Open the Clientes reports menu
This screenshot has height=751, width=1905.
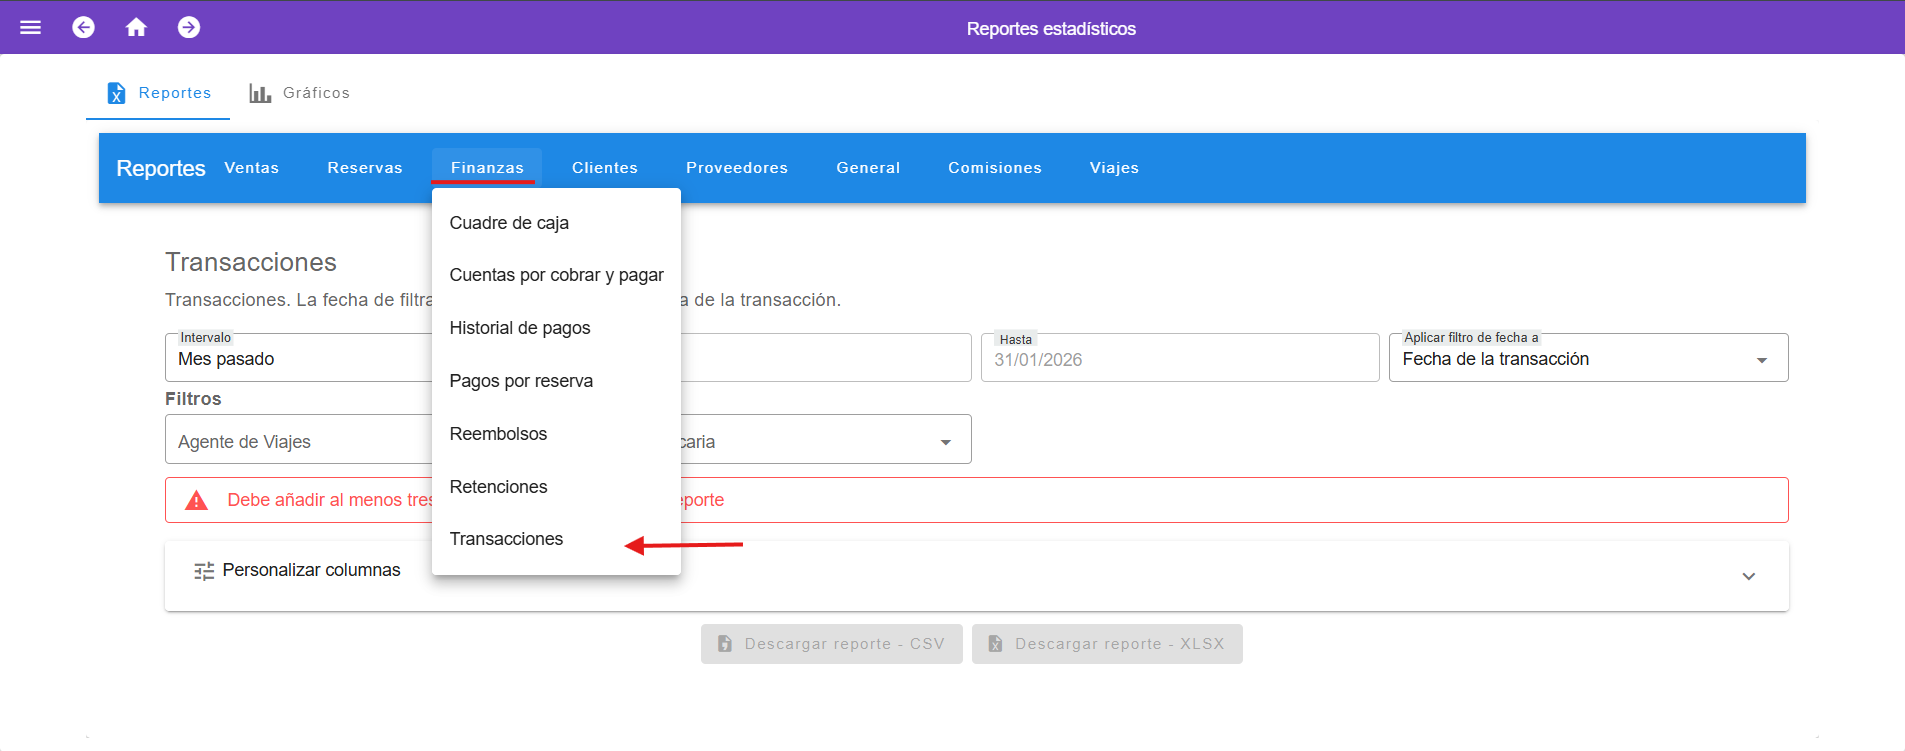click(604, 168)
